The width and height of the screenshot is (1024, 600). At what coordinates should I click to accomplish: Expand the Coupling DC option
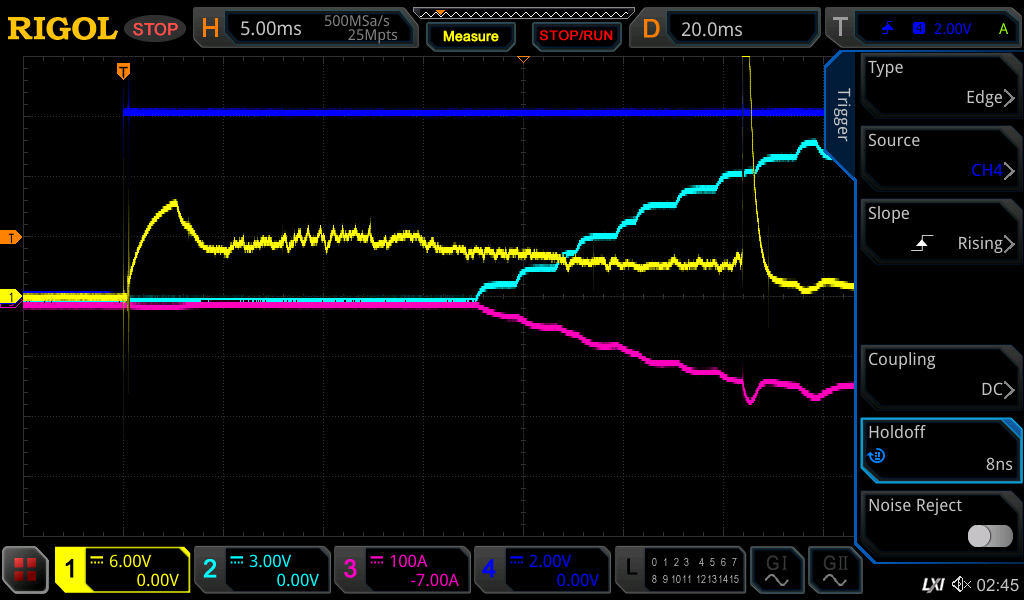coord(940,376)
